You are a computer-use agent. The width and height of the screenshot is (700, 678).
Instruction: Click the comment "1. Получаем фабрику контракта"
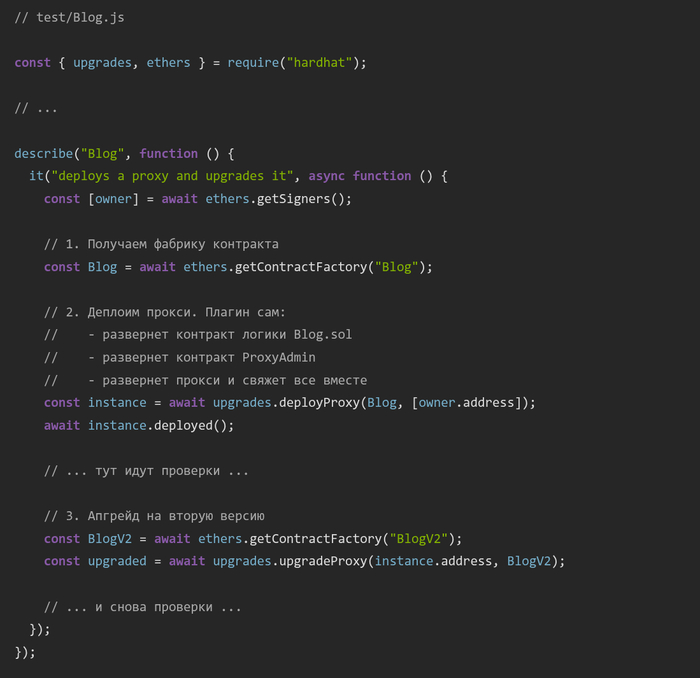(x=161, y=244)
